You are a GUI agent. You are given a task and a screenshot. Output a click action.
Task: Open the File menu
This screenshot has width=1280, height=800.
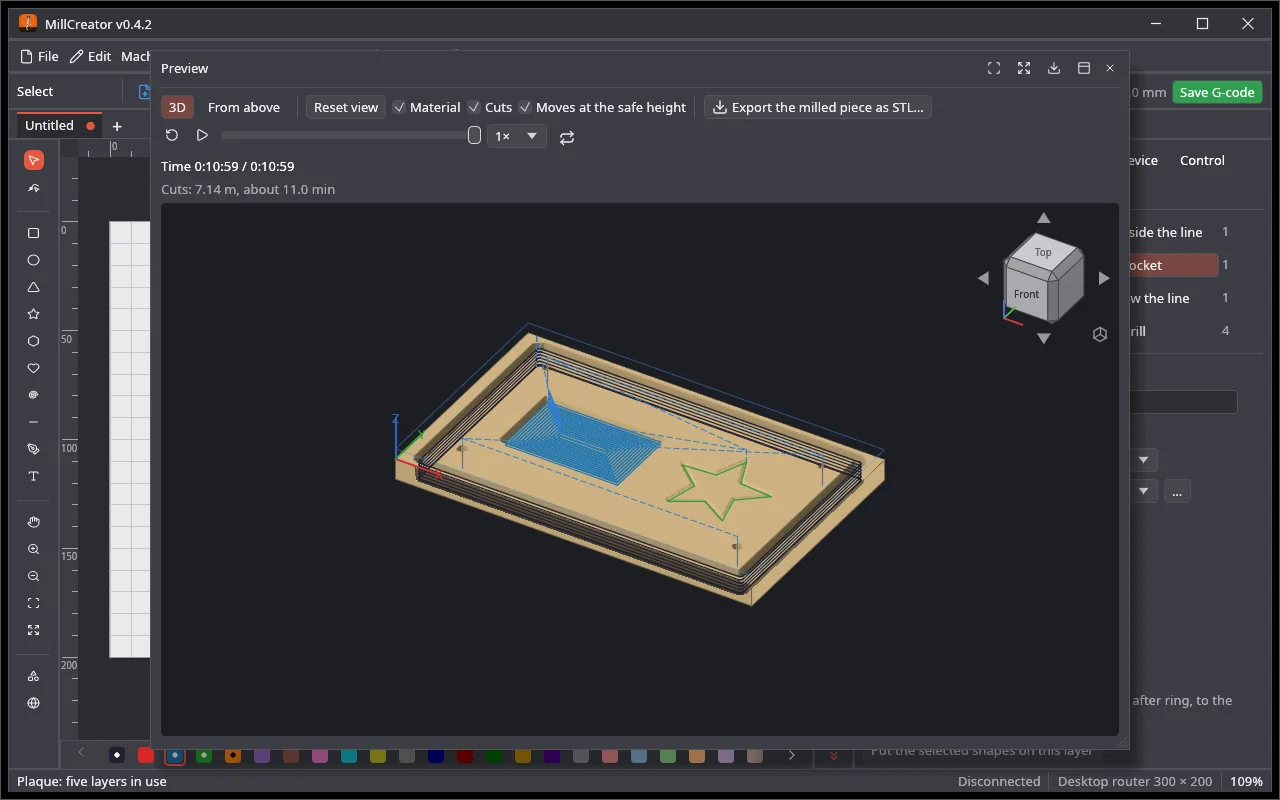(x=40, y=56)
